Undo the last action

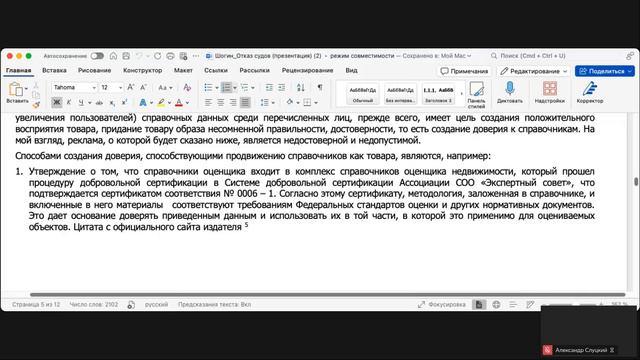pyautogui.click(x=139, y=56)
